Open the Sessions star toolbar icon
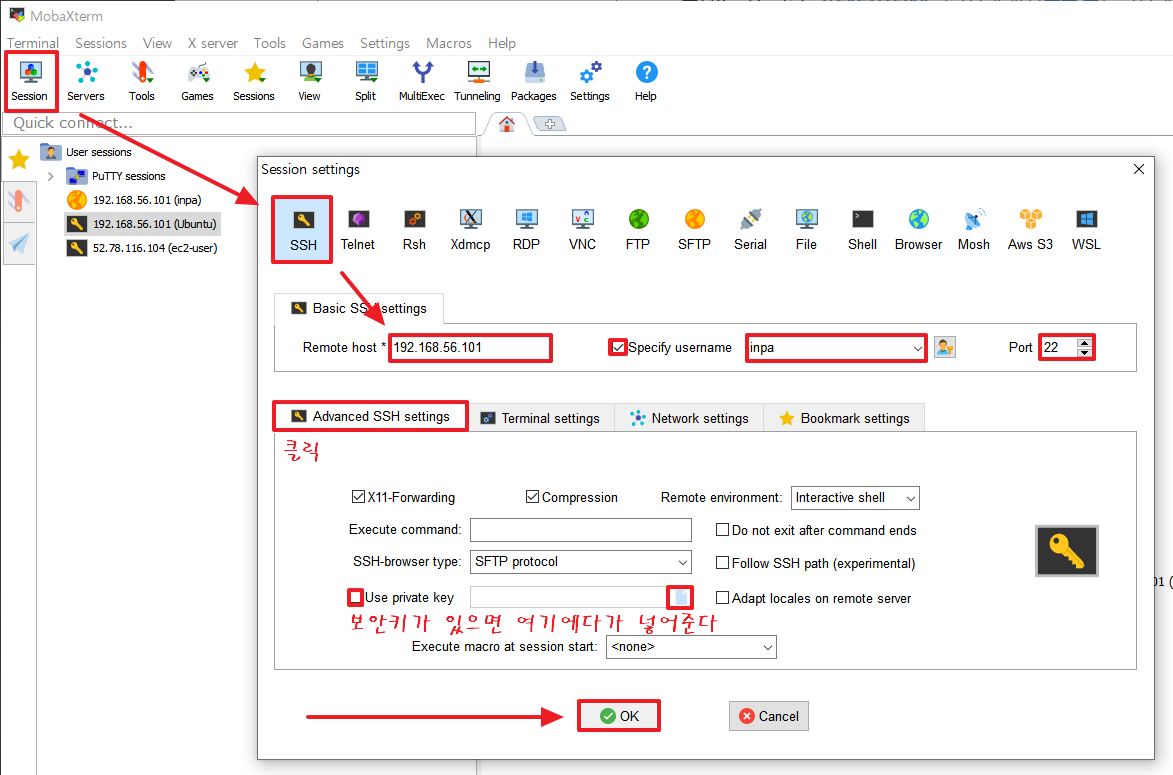The height and width of the screenshot is (775, 1173). tap(254, 81)
